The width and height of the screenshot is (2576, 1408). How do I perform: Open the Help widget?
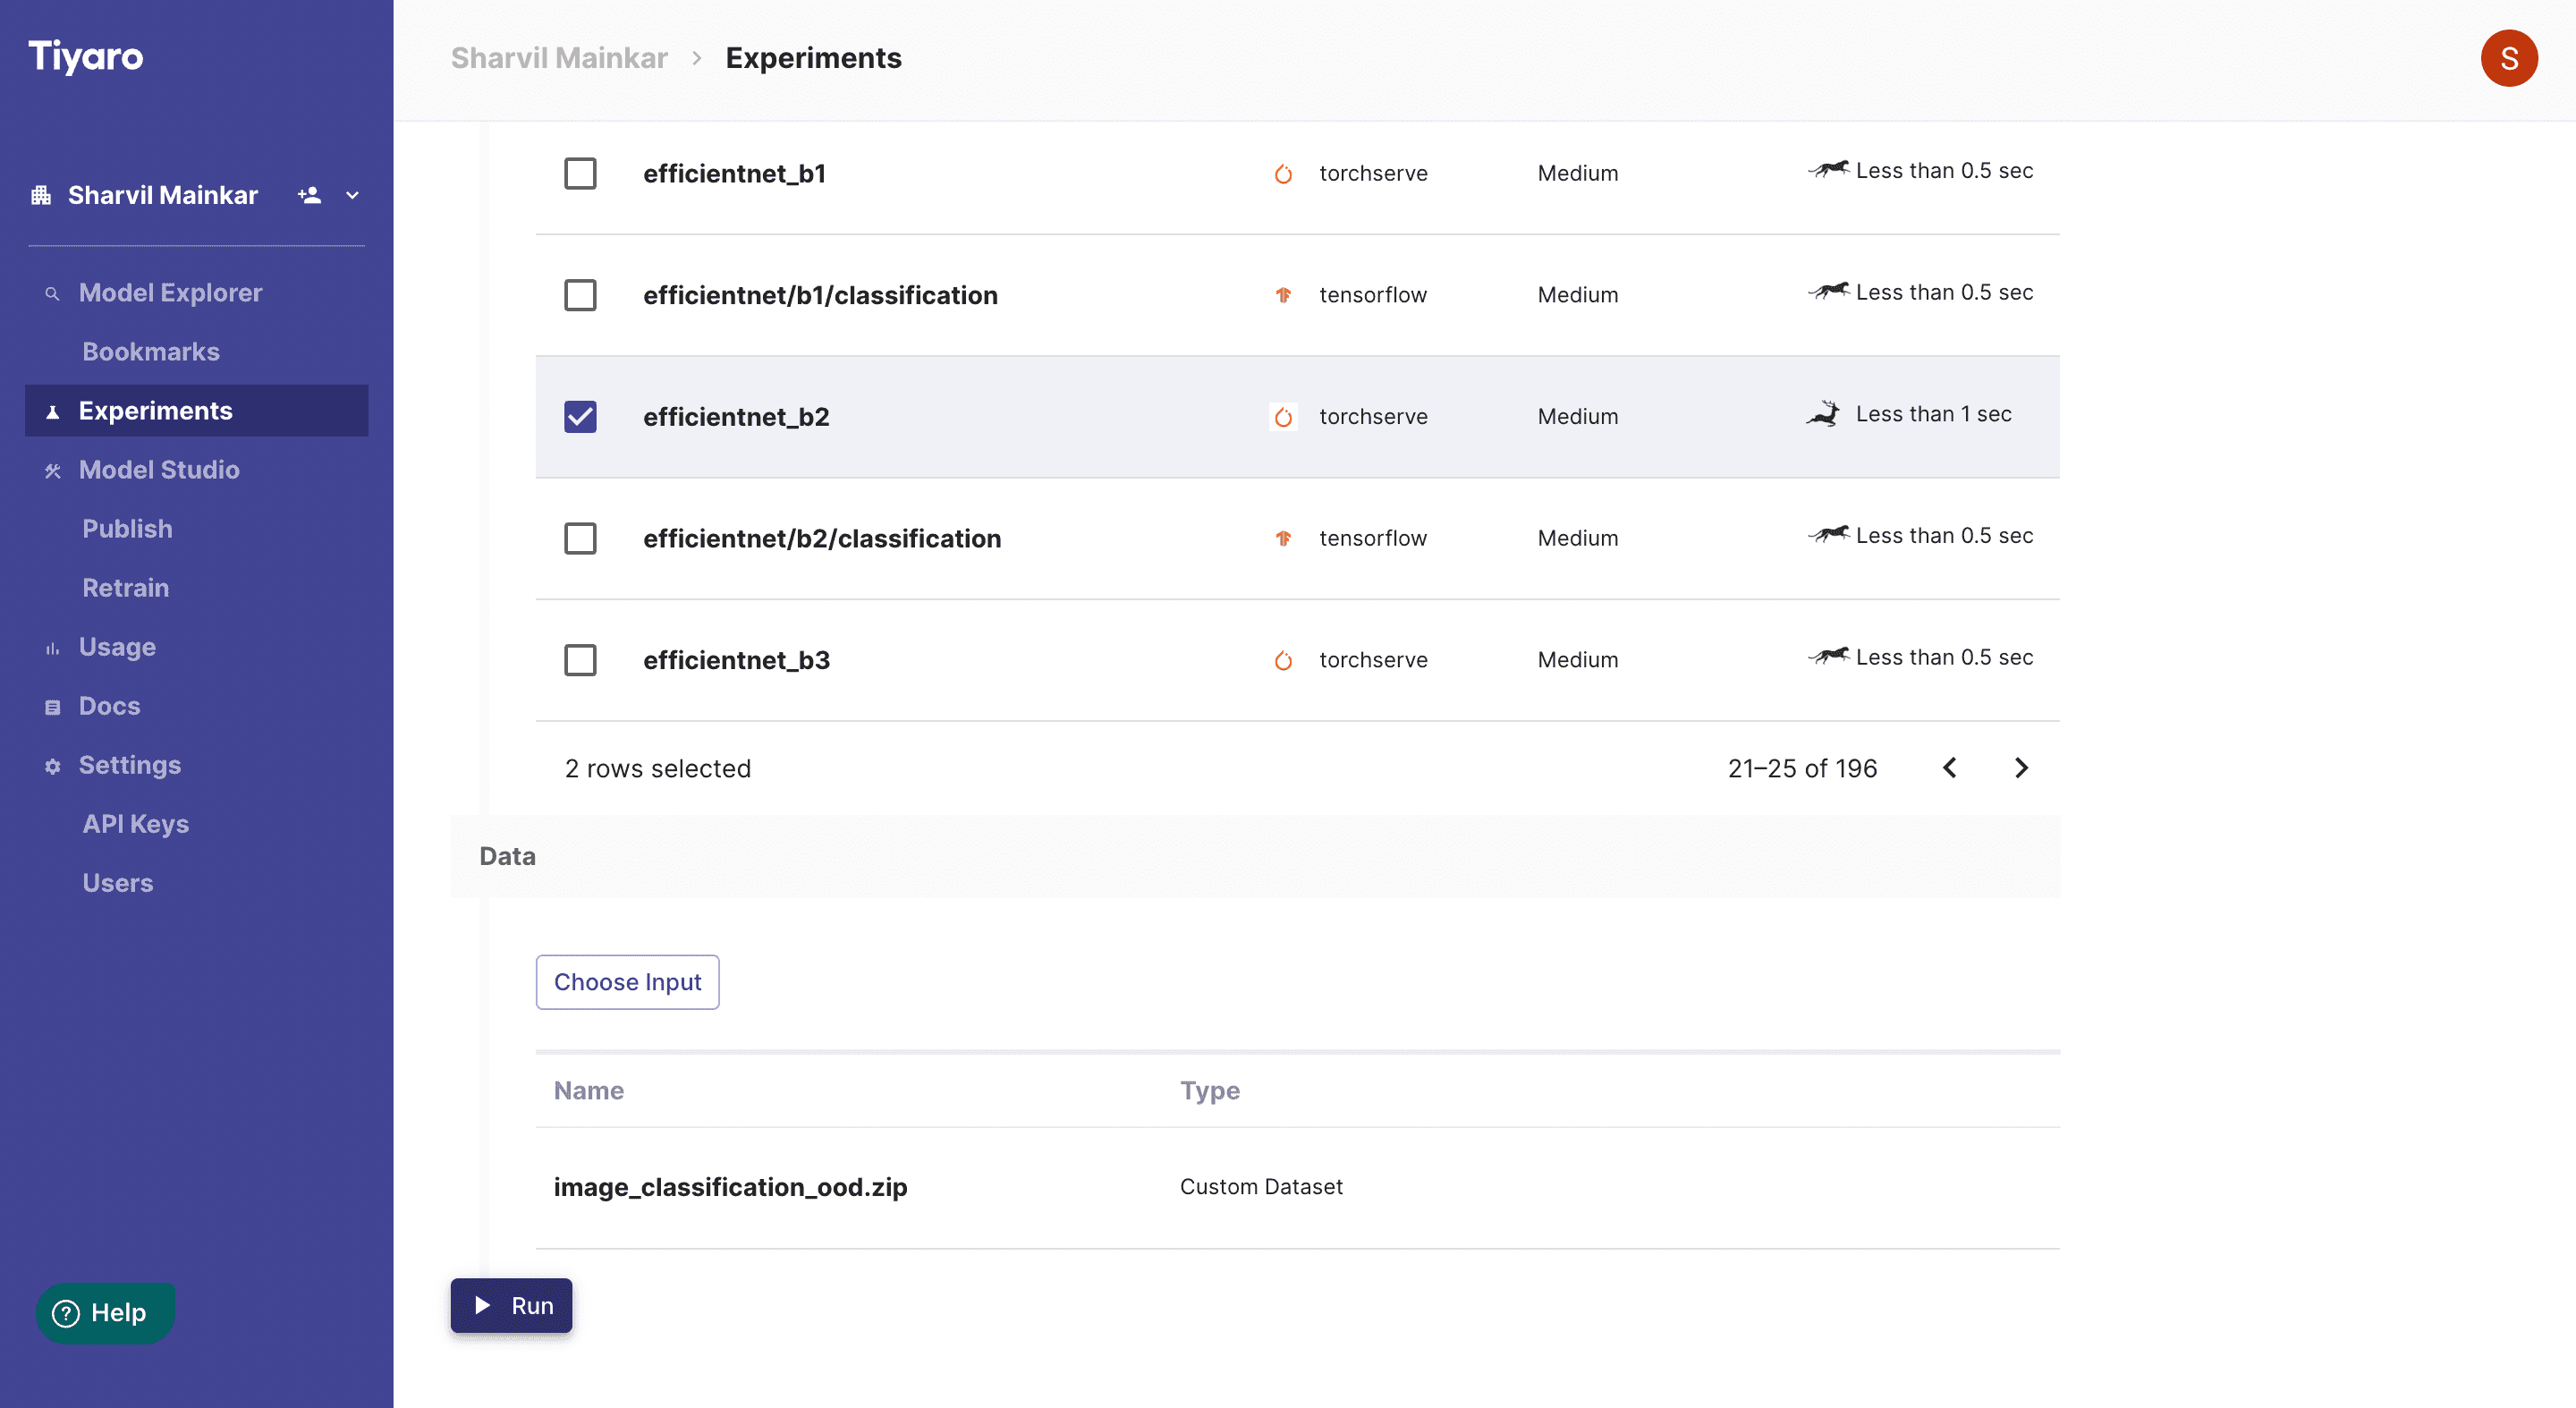click(105, 1312)
